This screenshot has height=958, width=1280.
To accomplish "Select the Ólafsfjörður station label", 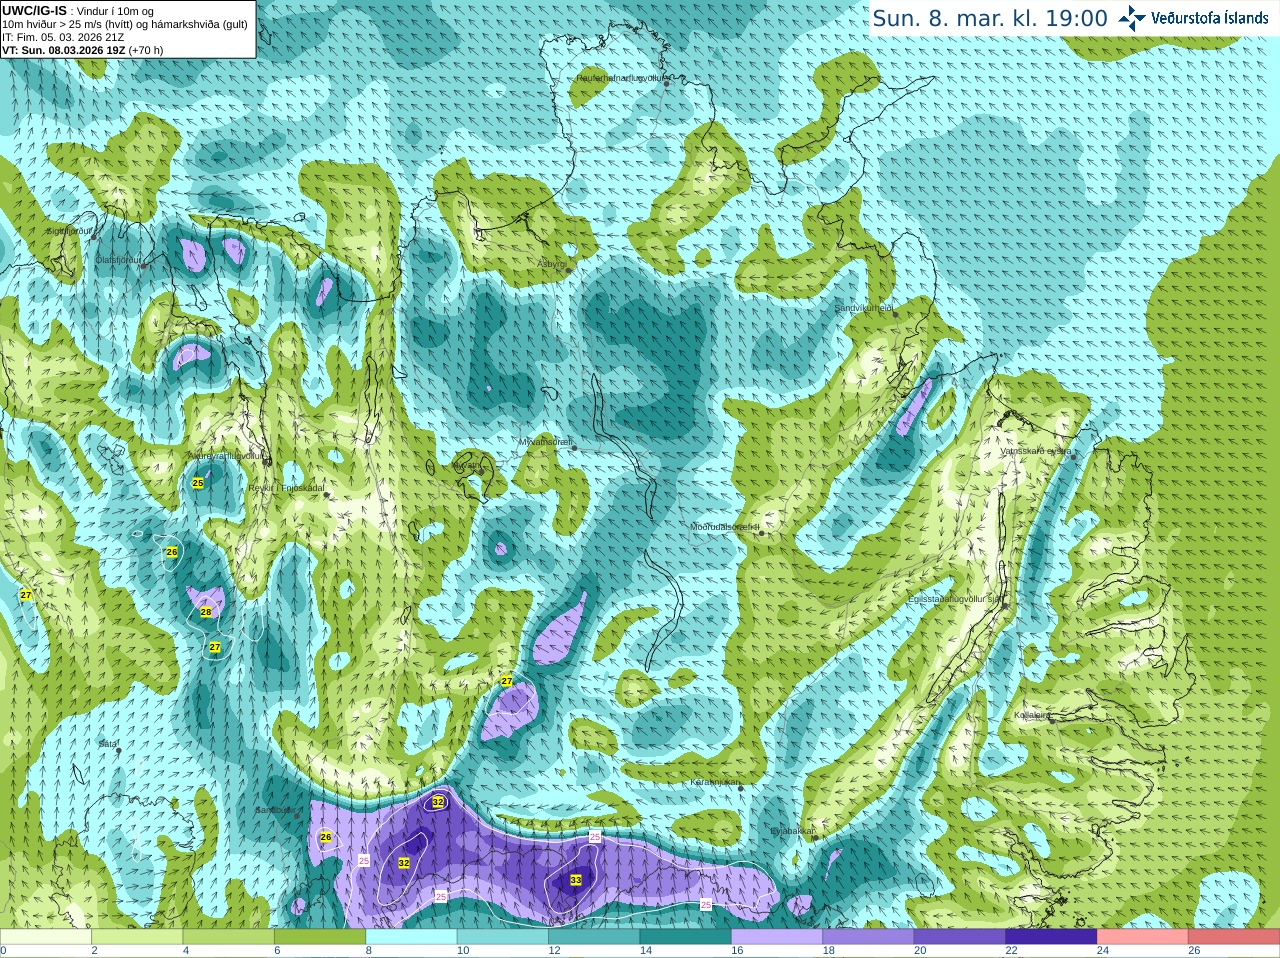I will pyautogui.click(x=118, y=260).
